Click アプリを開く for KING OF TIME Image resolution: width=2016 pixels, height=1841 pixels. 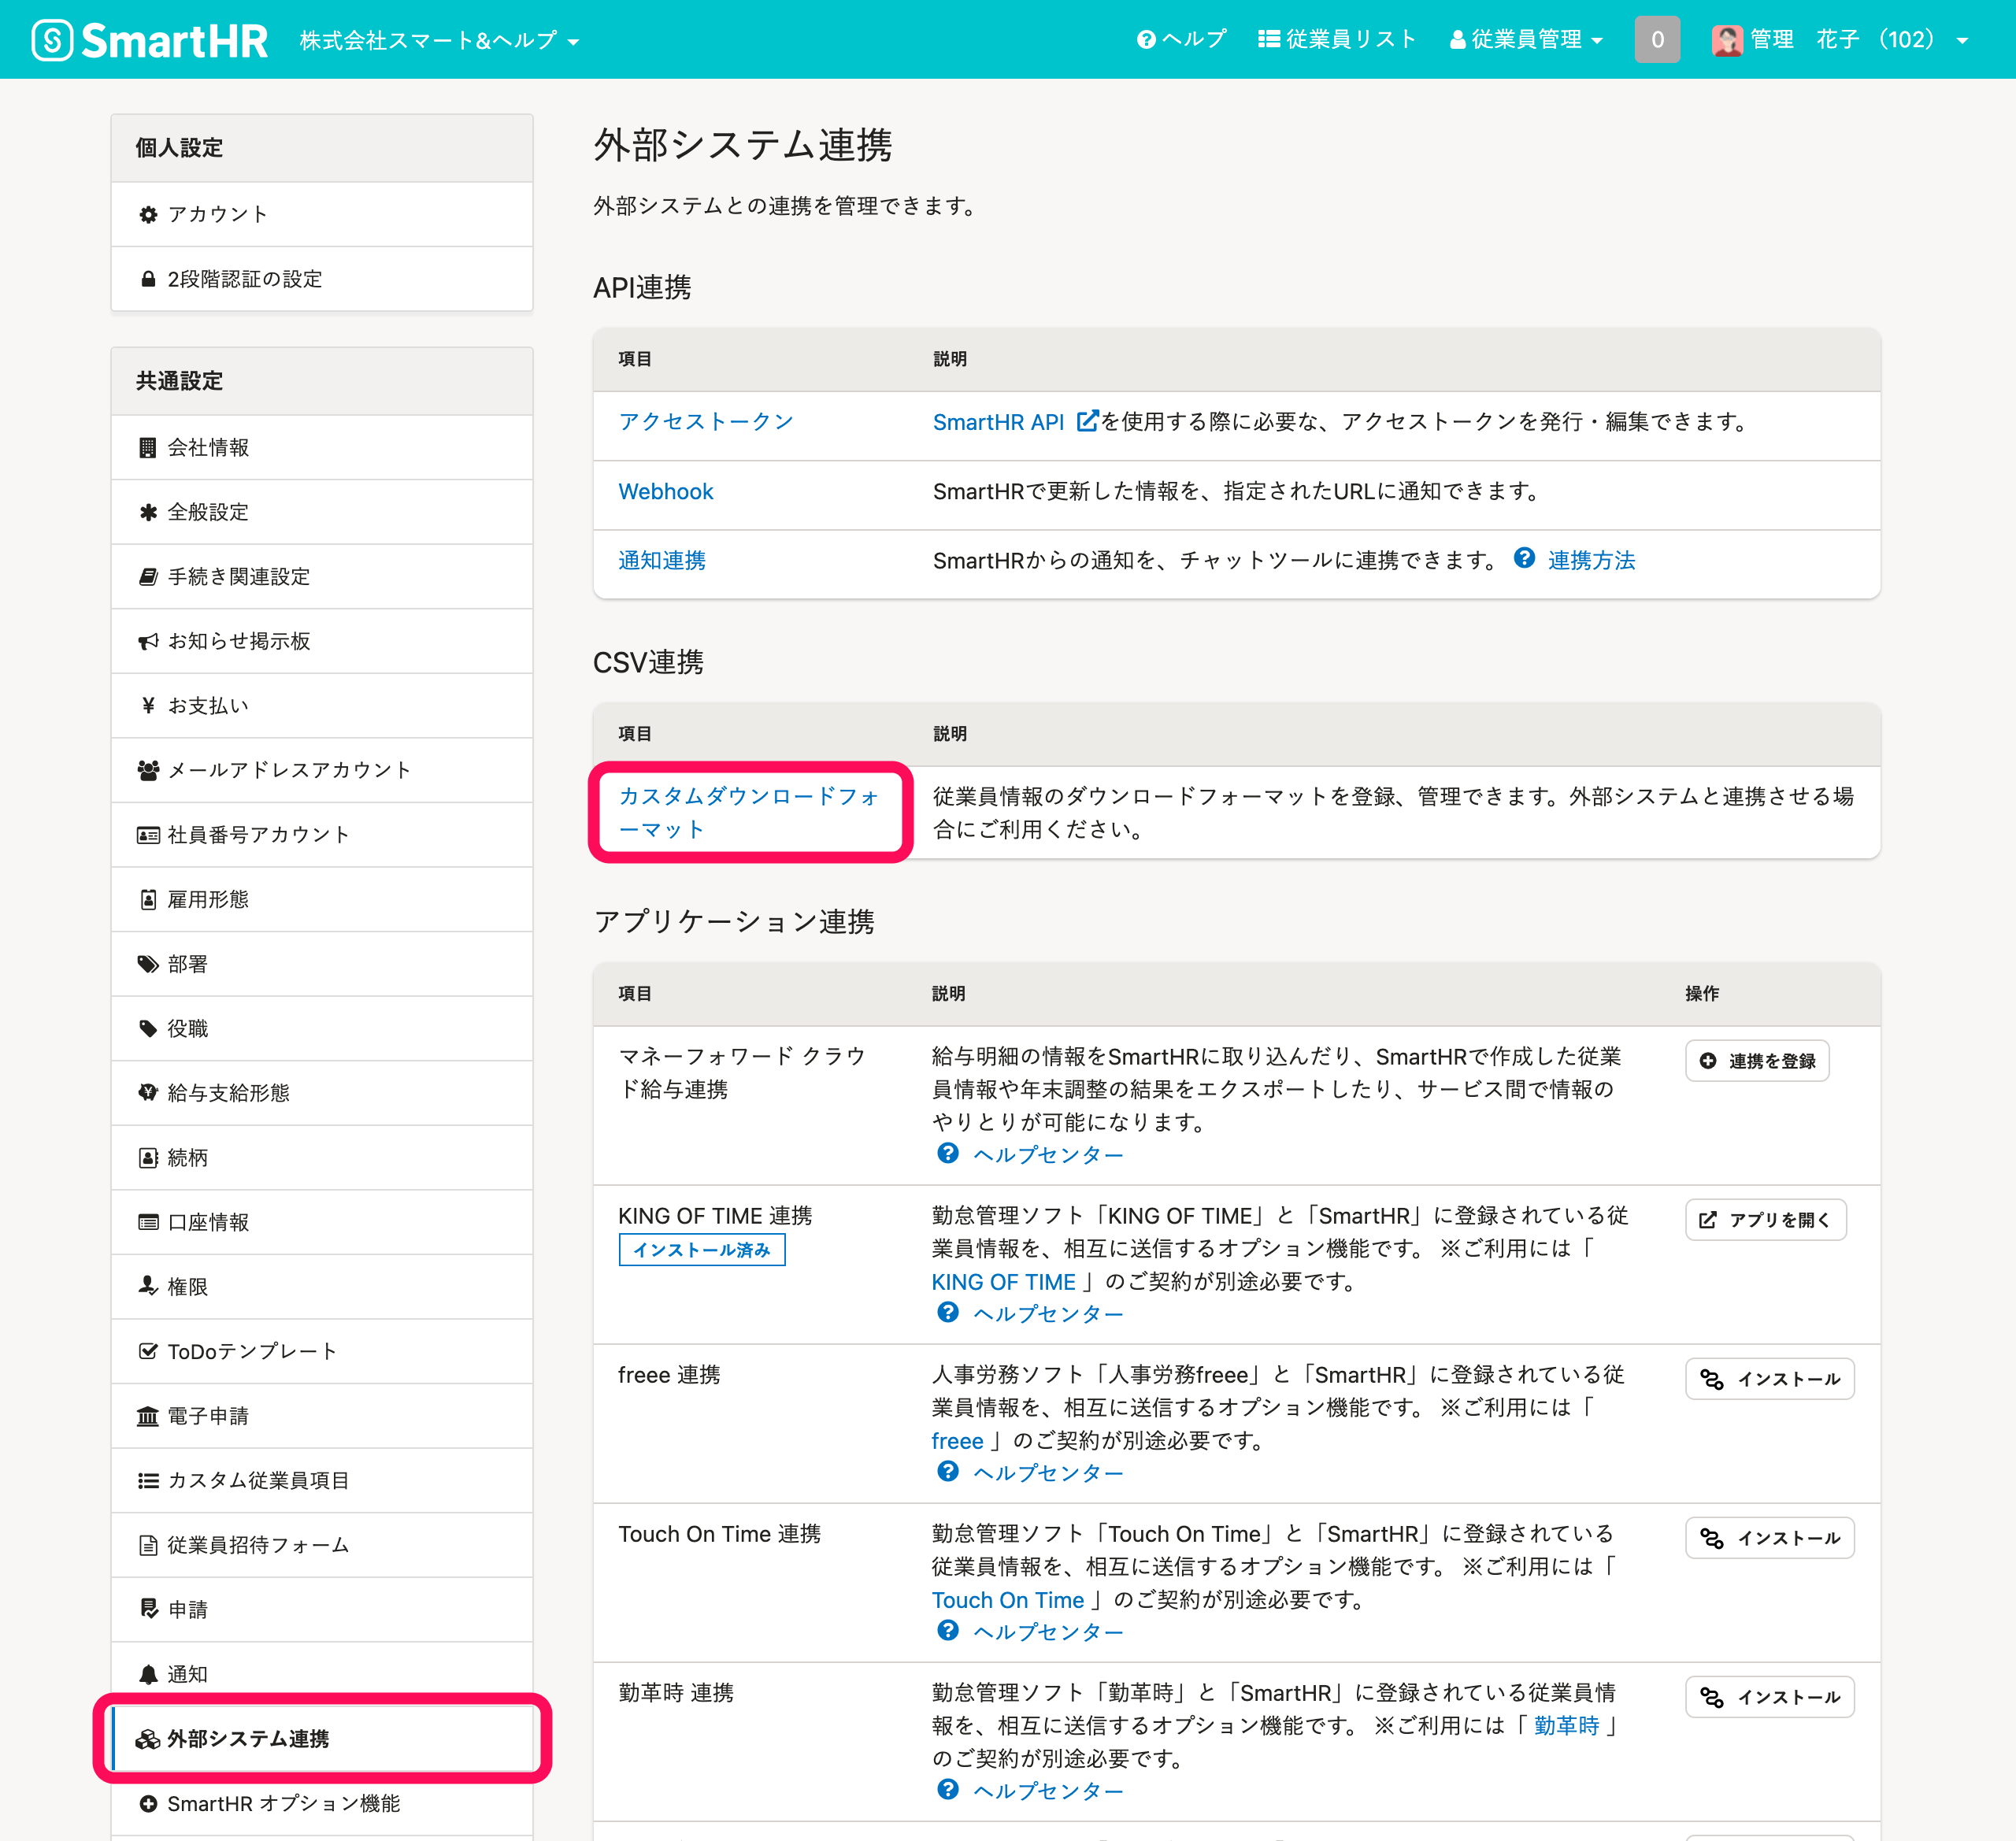(x=1765, y=1220)
